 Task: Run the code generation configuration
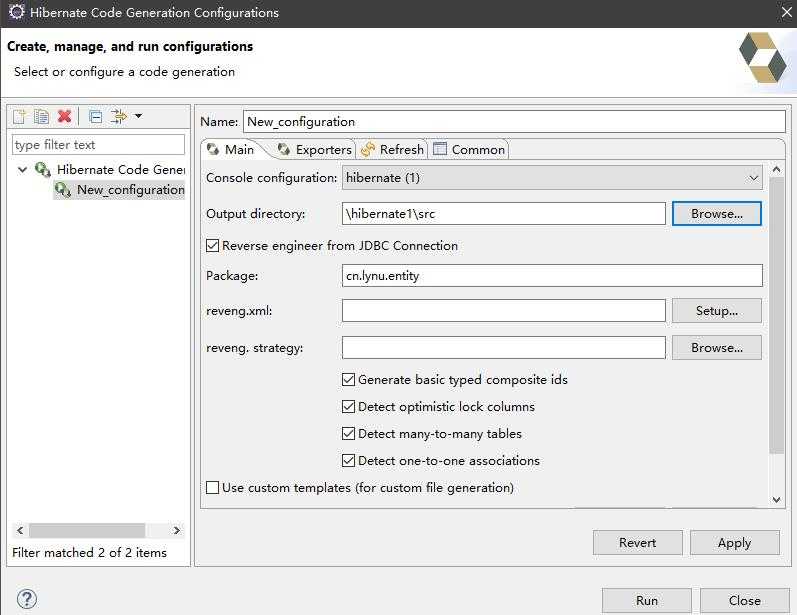pyautogui.click(x=647, y=601)
